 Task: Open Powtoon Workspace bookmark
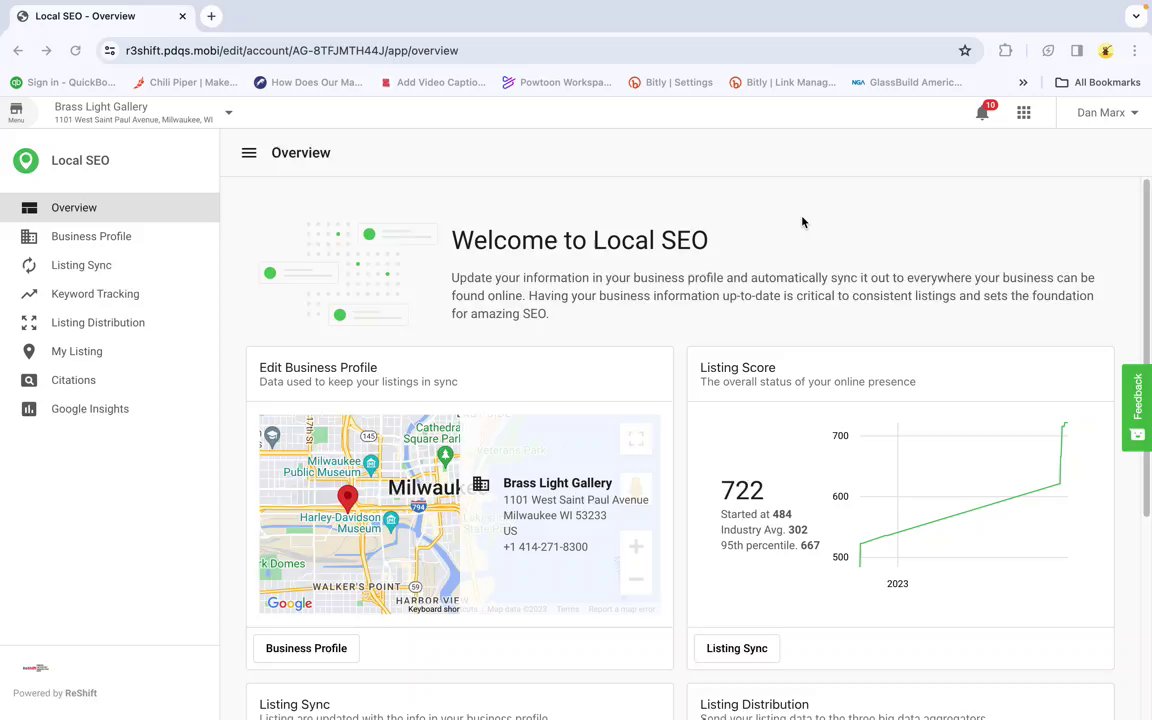pos(557,82)
